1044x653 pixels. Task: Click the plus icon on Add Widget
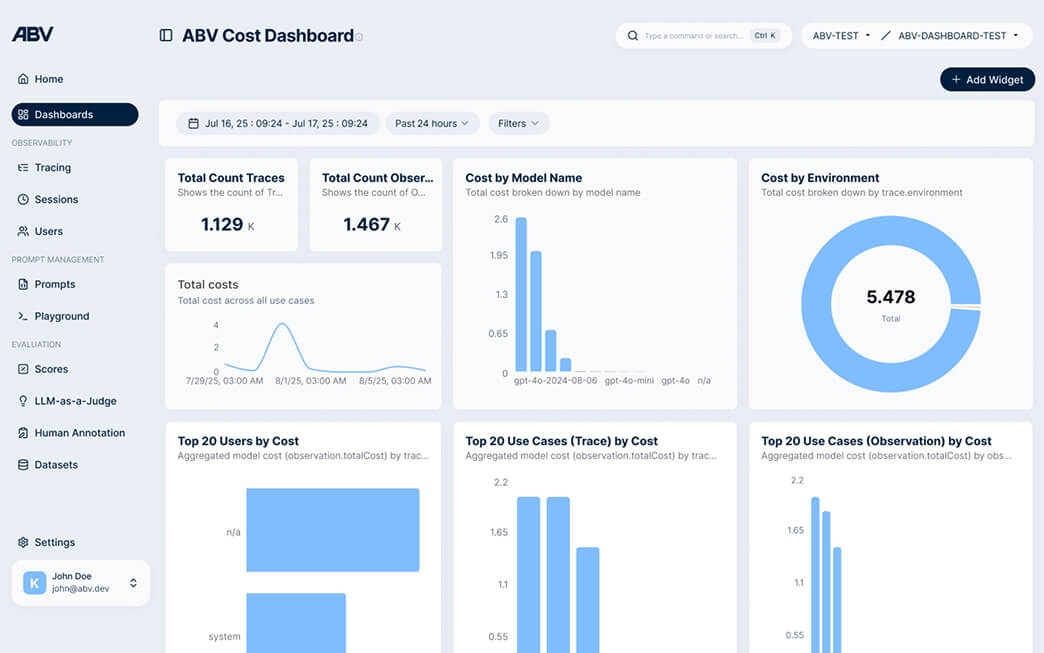coord(956,79)
